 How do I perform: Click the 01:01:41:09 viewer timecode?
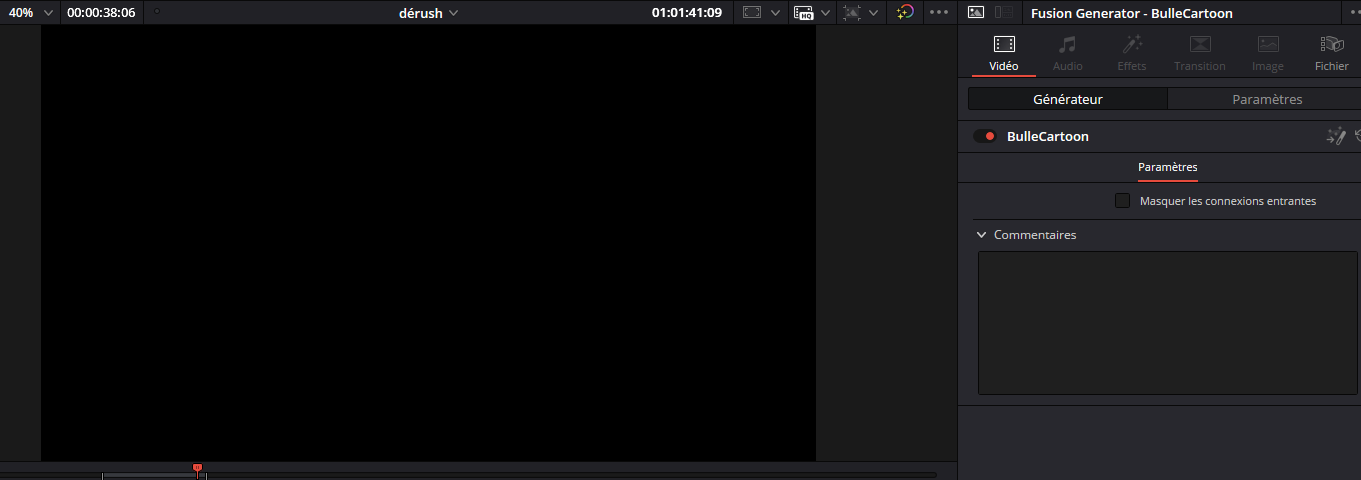pos(687,13)
